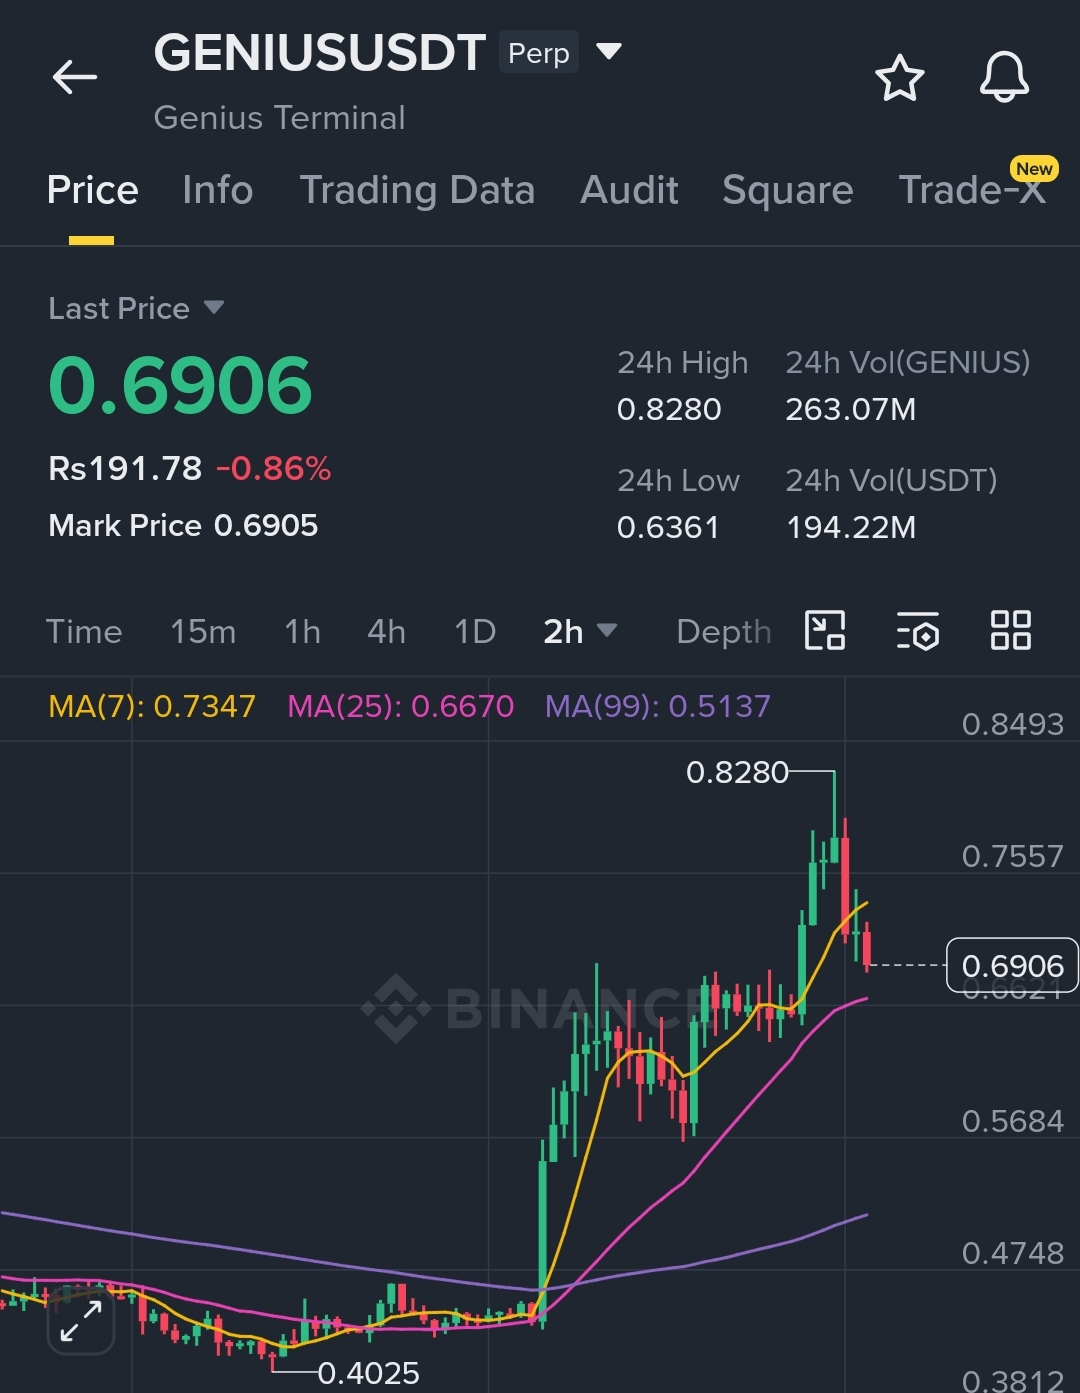Viewport: 1080px width, 1393px height.
Task: Add GENIUSUSDT to favorites with star icon
Action: click(x=899, y=78)
